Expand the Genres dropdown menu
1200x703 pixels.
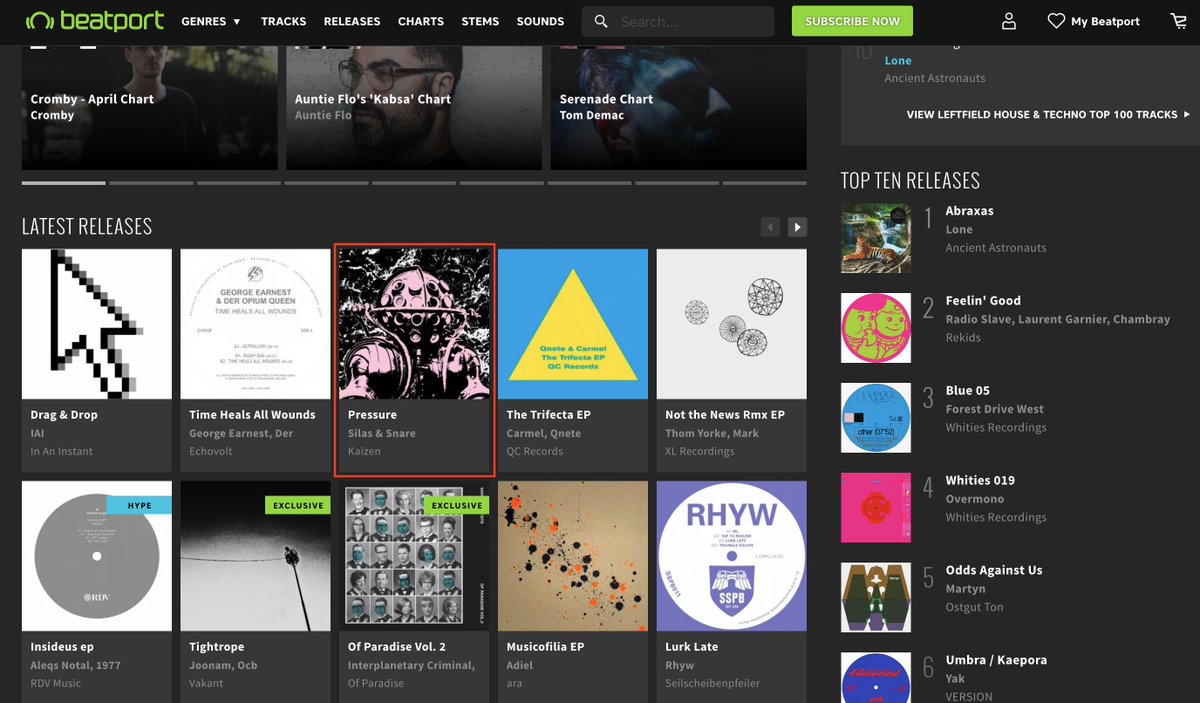tap(211, 21)
